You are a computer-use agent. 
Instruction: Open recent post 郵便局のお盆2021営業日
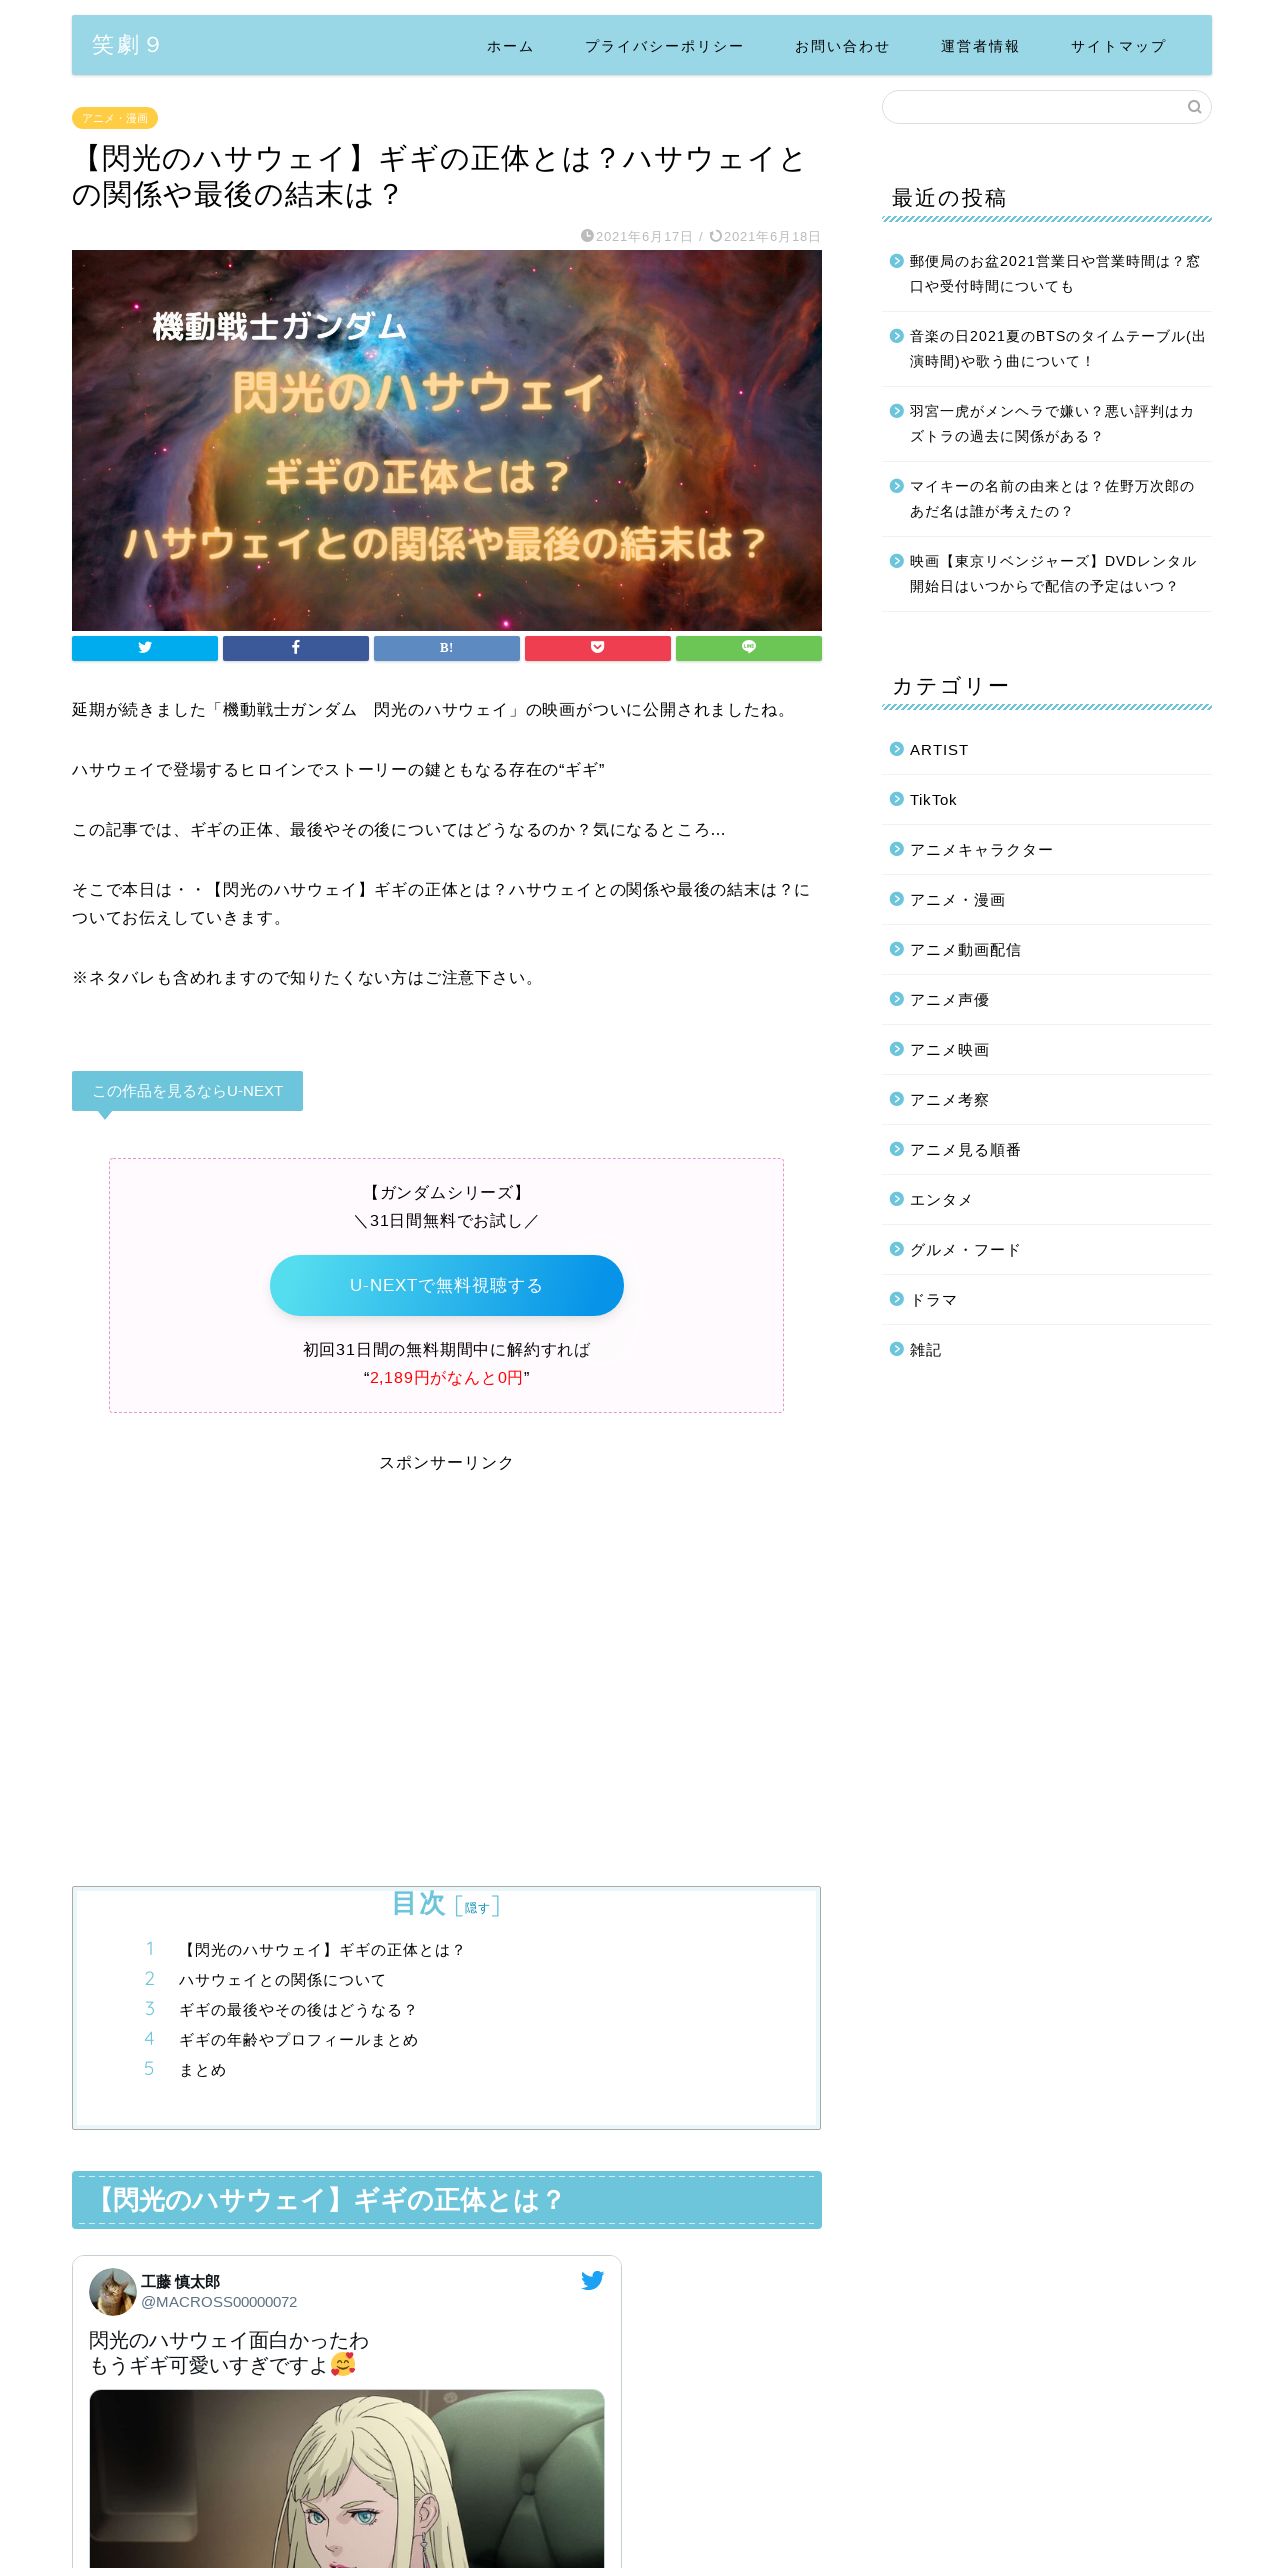1055,274
